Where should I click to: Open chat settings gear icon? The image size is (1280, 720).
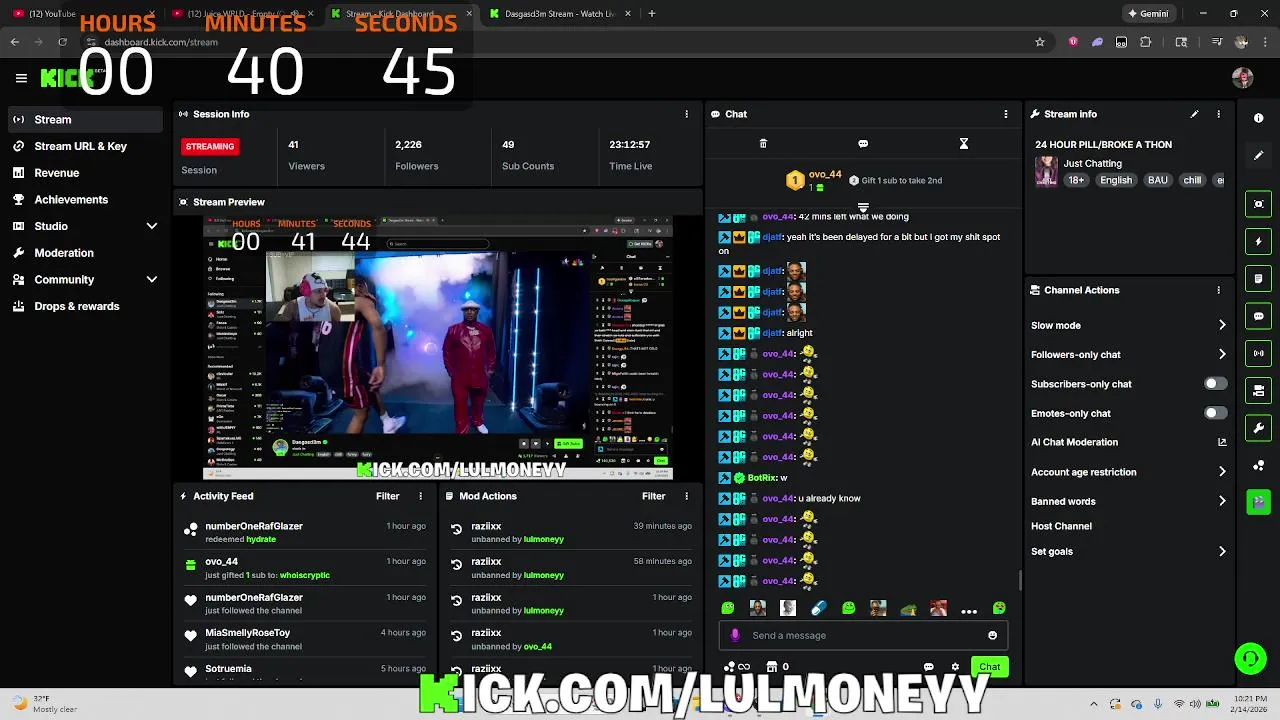point(955,667)
